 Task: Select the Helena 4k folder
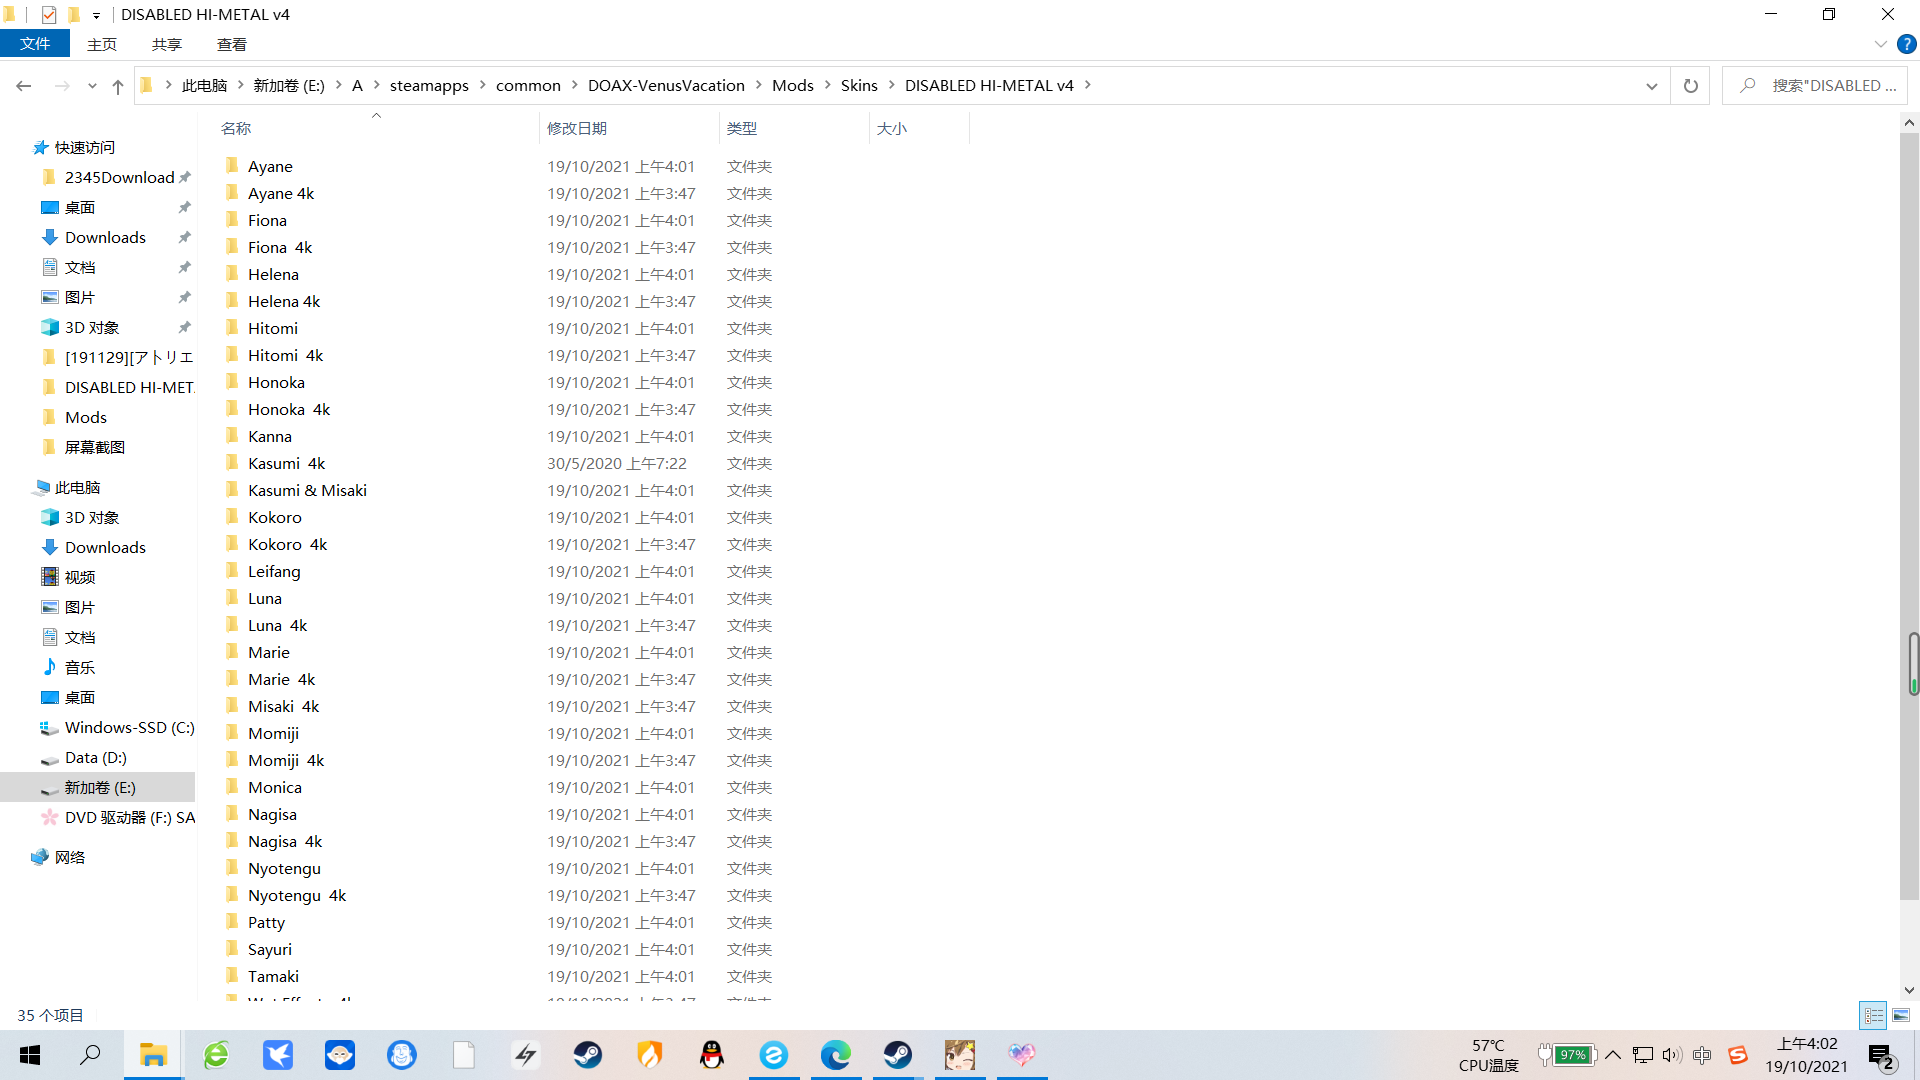tap(284, 301)
